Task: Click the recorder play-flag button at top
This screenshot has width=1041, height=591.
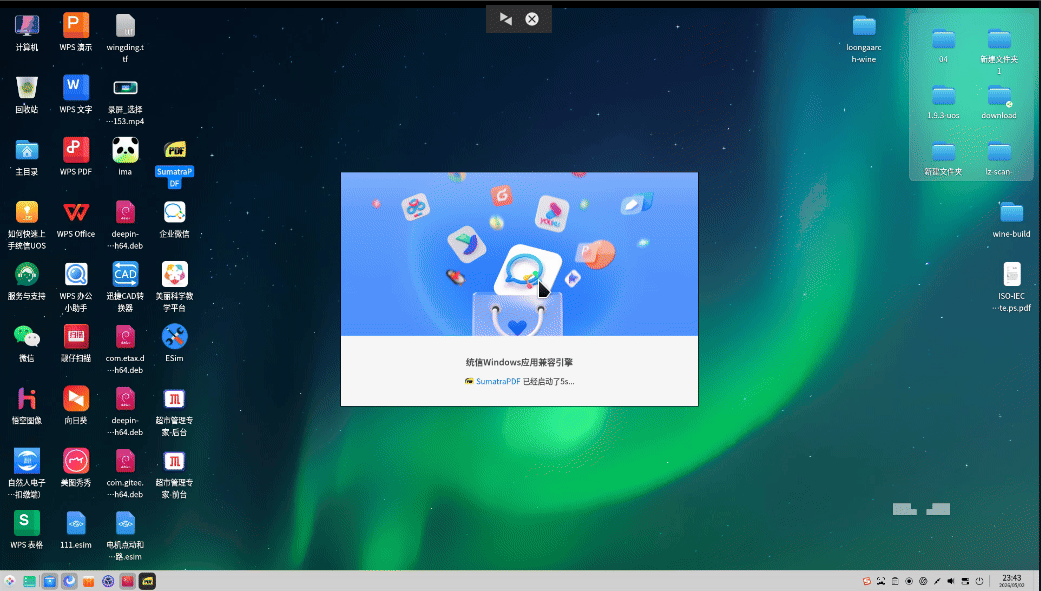Action: [x=506, y=19]
